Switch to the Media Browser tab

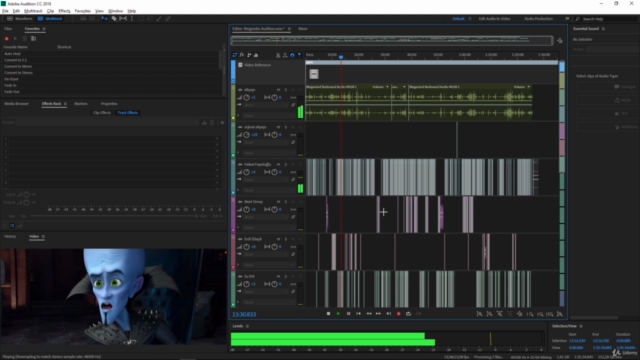click(16, 104)
